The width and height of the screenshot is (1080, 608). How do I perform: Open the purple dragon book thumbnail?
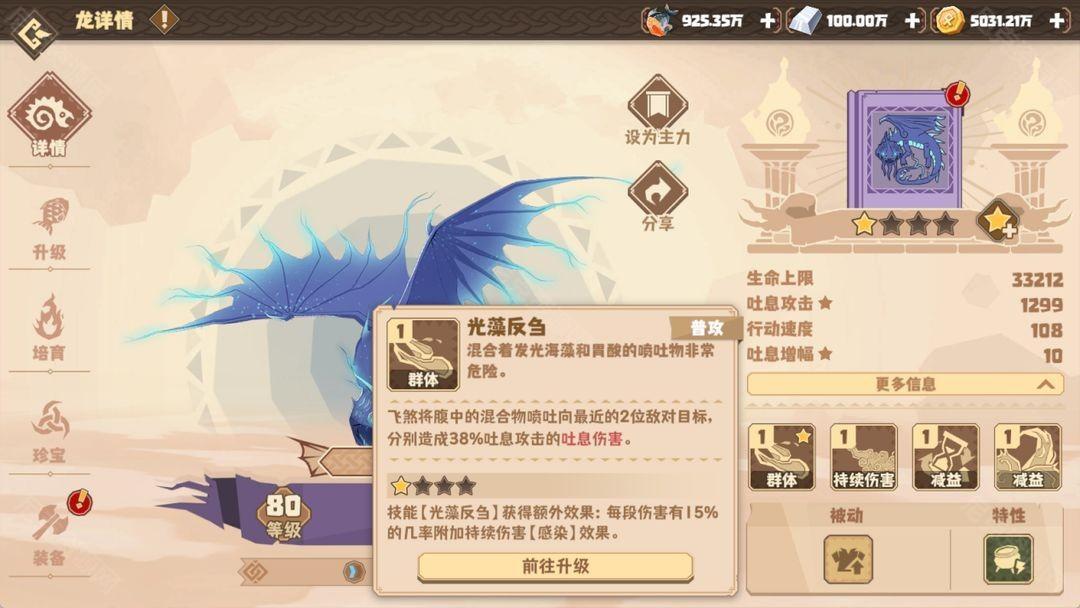(905, 150)
